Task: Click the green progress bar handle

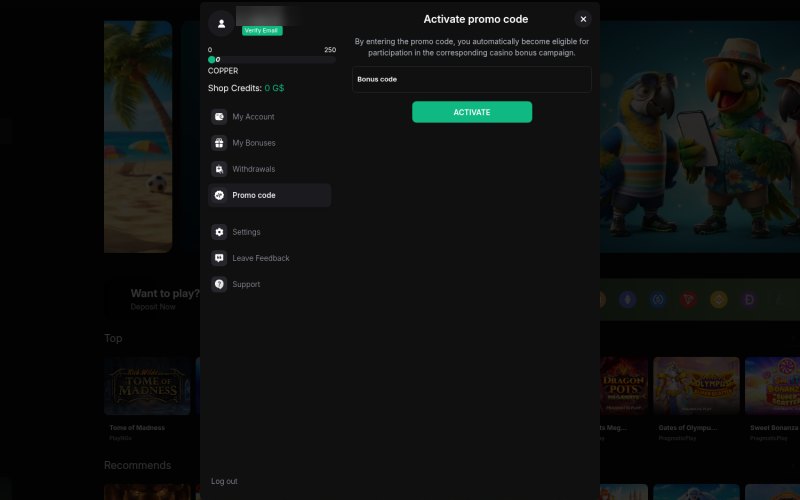Action: click(x=212, y=60)
